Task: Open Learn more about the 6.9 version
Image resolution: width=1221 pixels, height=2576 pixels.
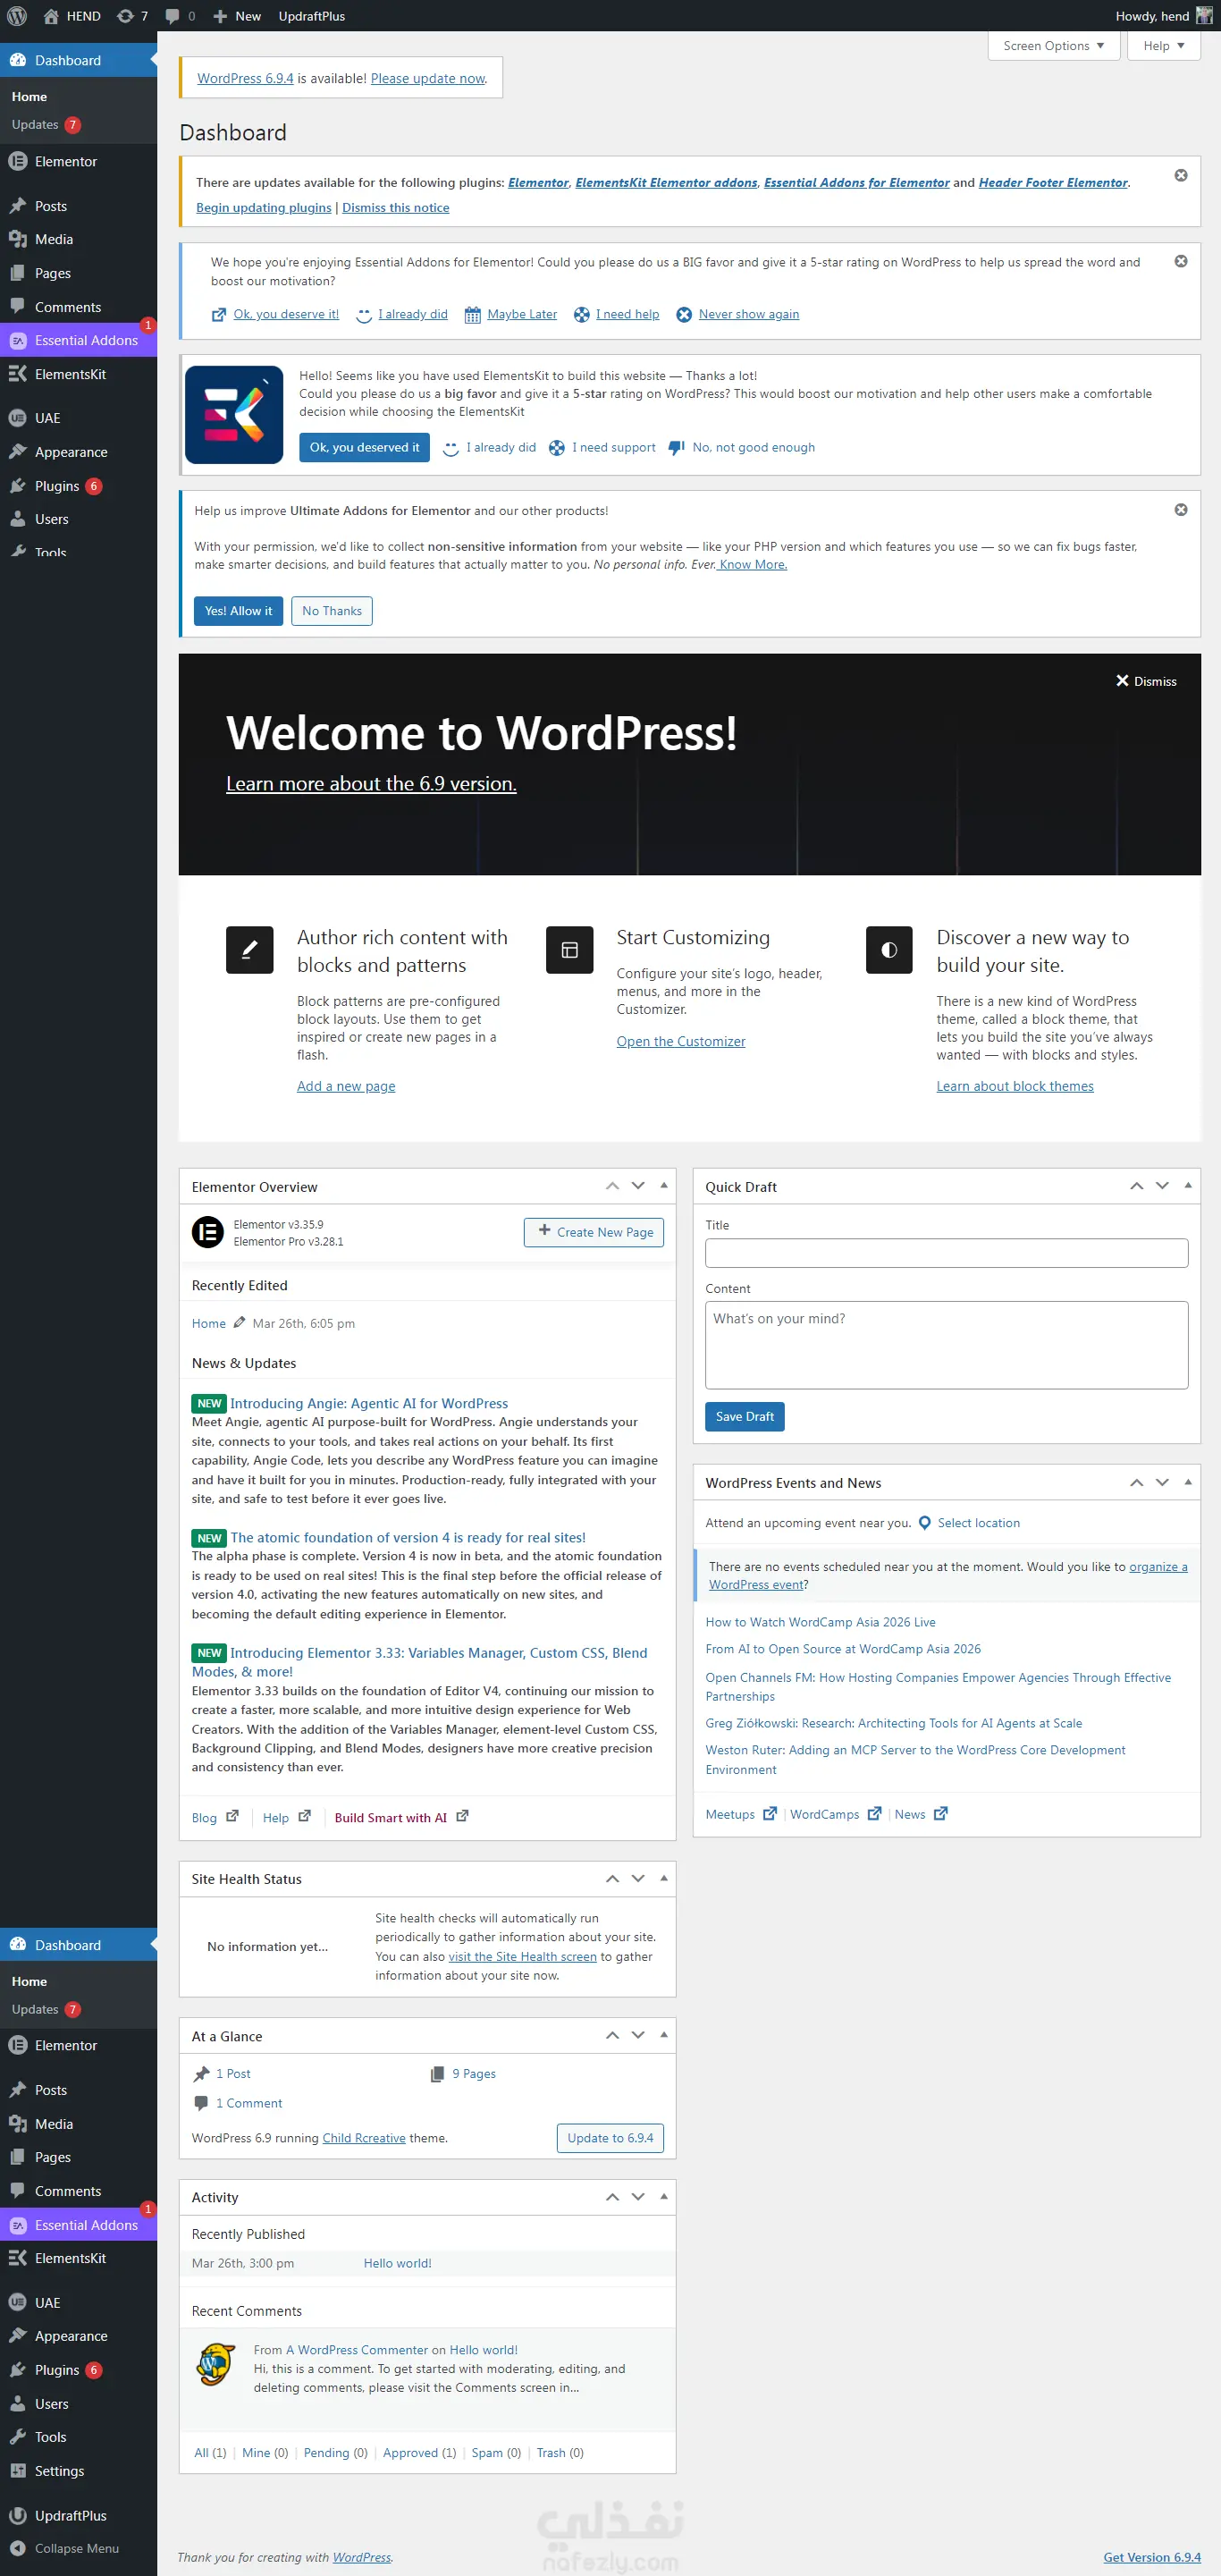Action: [x=371, y=784]
